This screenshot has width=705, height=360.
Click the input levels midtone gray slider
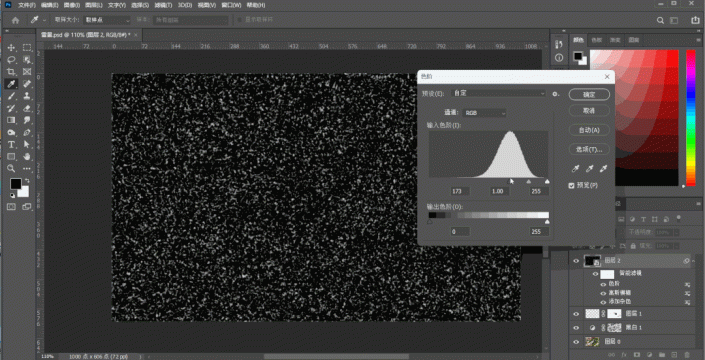(529, 182)
